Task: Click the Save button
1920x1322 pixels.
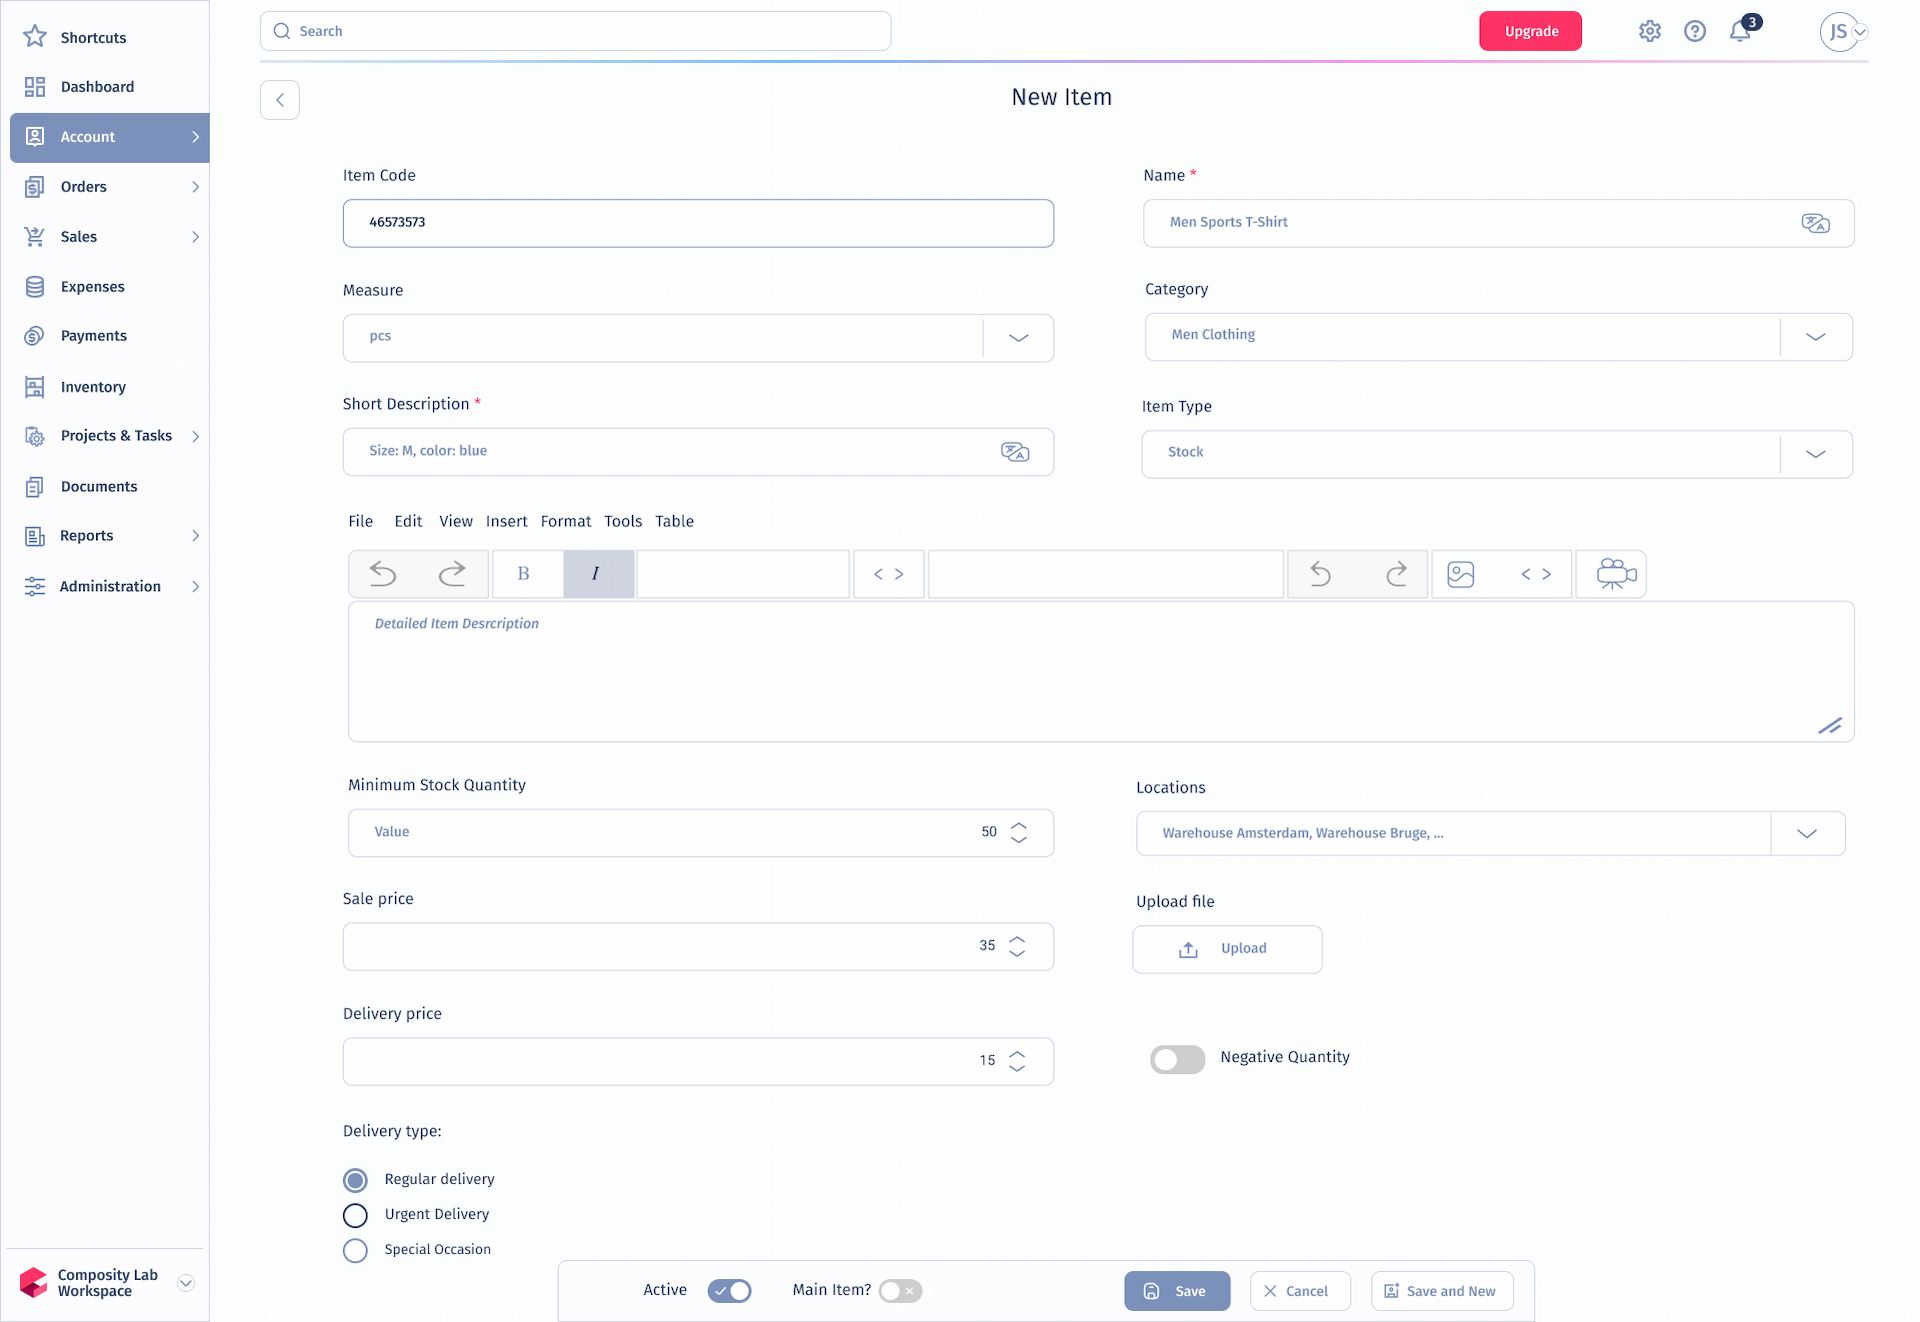Action: [x=1177, y=1290]
